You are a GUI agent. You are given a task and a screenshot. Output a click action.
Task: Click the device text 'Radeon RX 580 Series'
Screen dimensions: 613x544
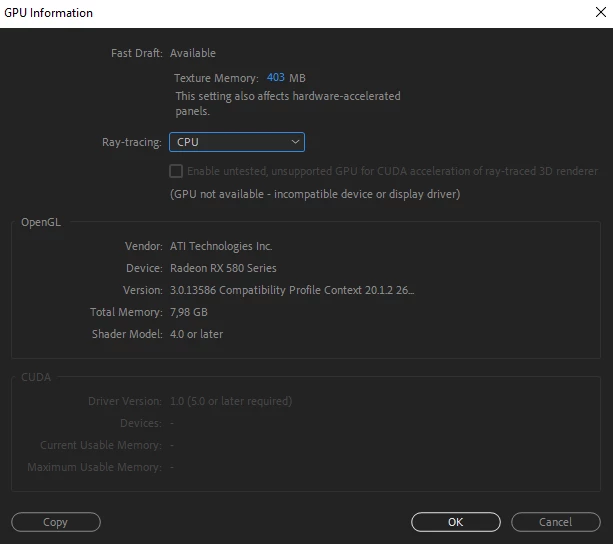click(x=223, y=268)
